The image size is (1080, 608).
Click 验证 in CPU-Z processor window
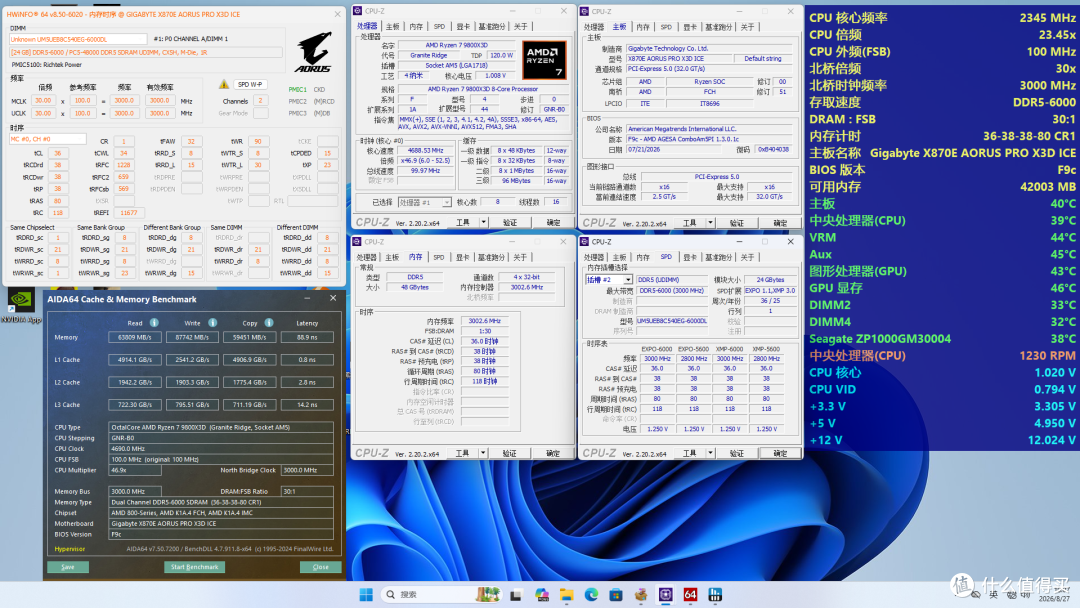pyautogui.click(x=510, y=222)
